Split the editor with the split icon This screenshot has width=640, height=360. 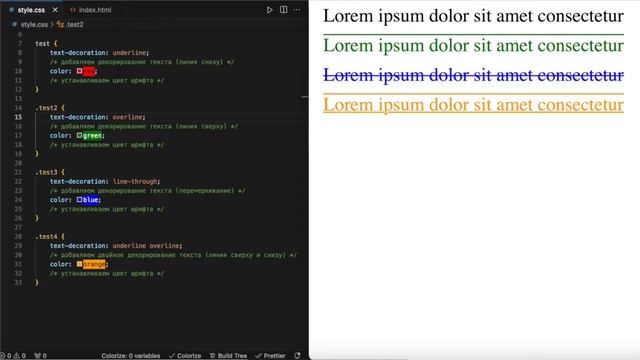(x=283, y=10)
